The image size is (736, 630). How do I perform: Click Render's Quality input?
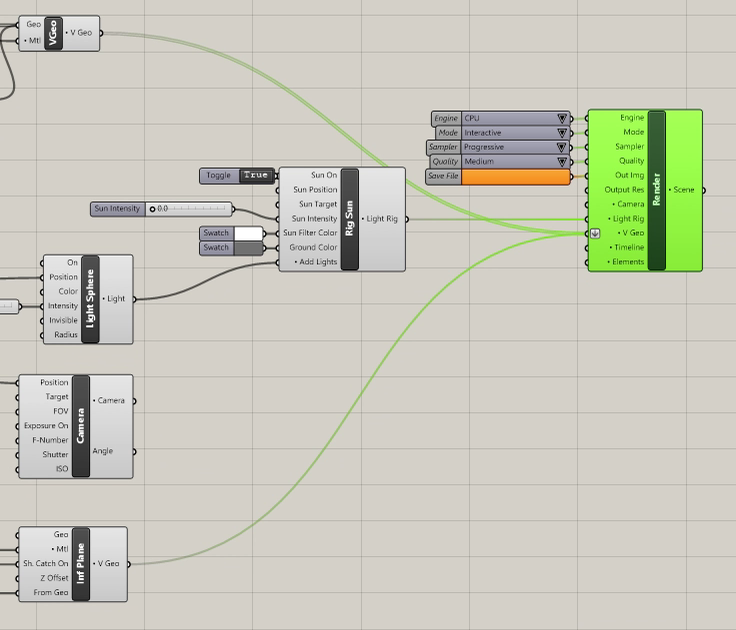tap(631, 161)
